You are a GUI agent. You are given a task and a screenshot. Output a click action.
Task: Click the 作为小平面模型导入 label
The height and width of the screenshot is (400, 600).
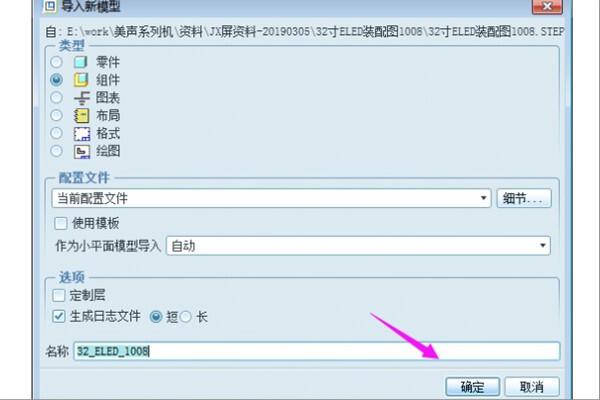pos(108,246)
